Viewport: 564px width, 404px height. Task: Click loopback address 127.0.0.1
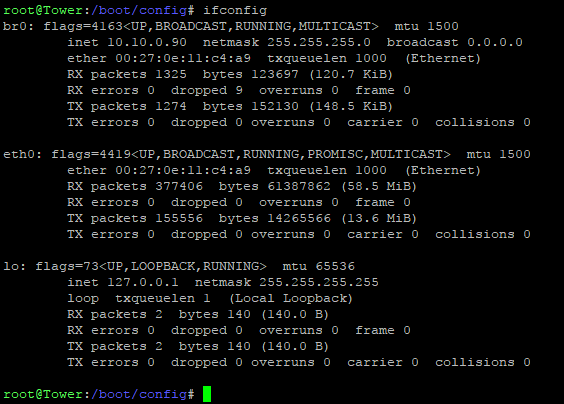(143, 282)
